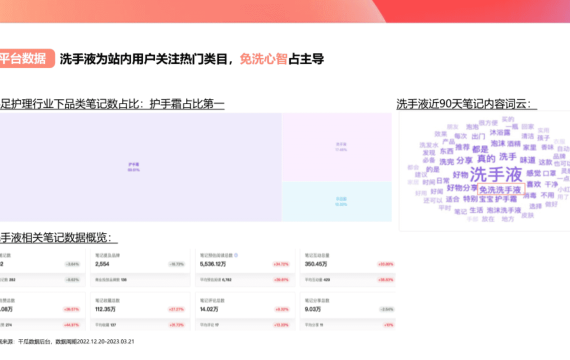
Task: Open the card showing 9.03万
Action: [348, 311]
